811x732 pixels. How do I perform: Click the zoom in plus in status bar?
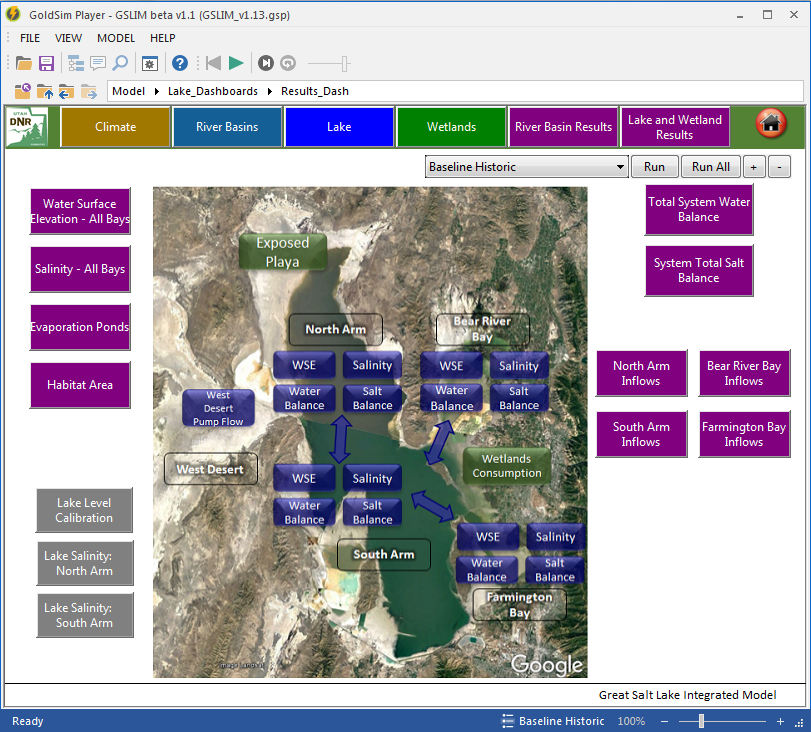click(x=780, y=721)
